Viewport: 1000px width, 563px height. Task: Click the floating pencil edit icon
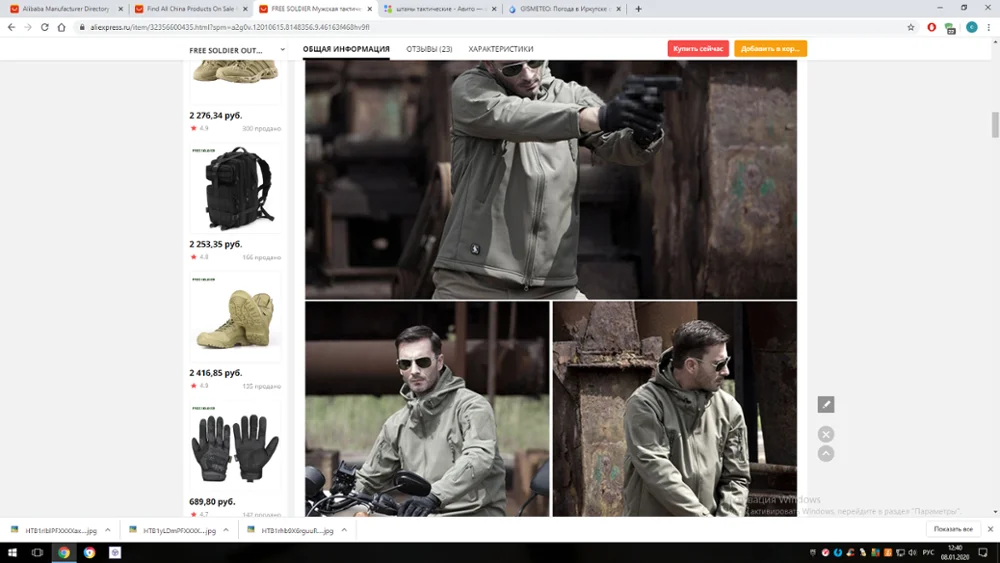(826, 404)
